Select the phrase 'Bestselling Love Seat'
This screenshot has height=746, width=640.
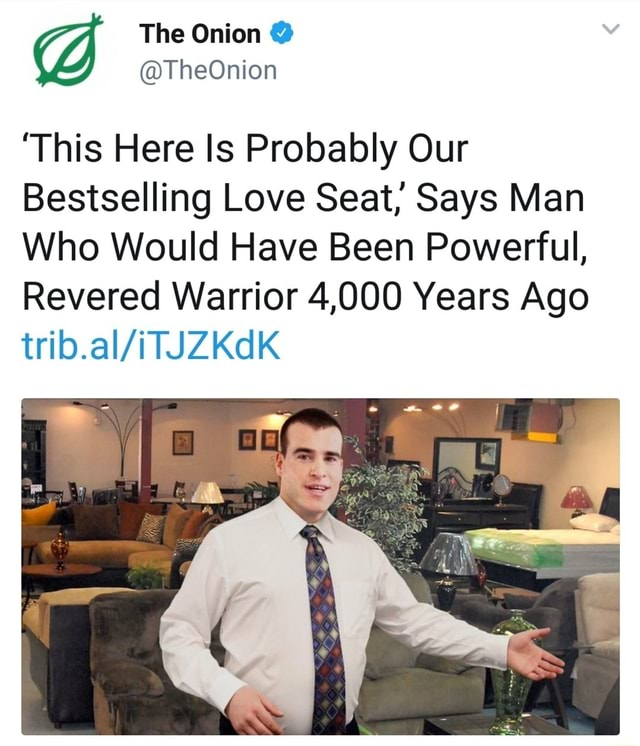click(x=206, y=197)
